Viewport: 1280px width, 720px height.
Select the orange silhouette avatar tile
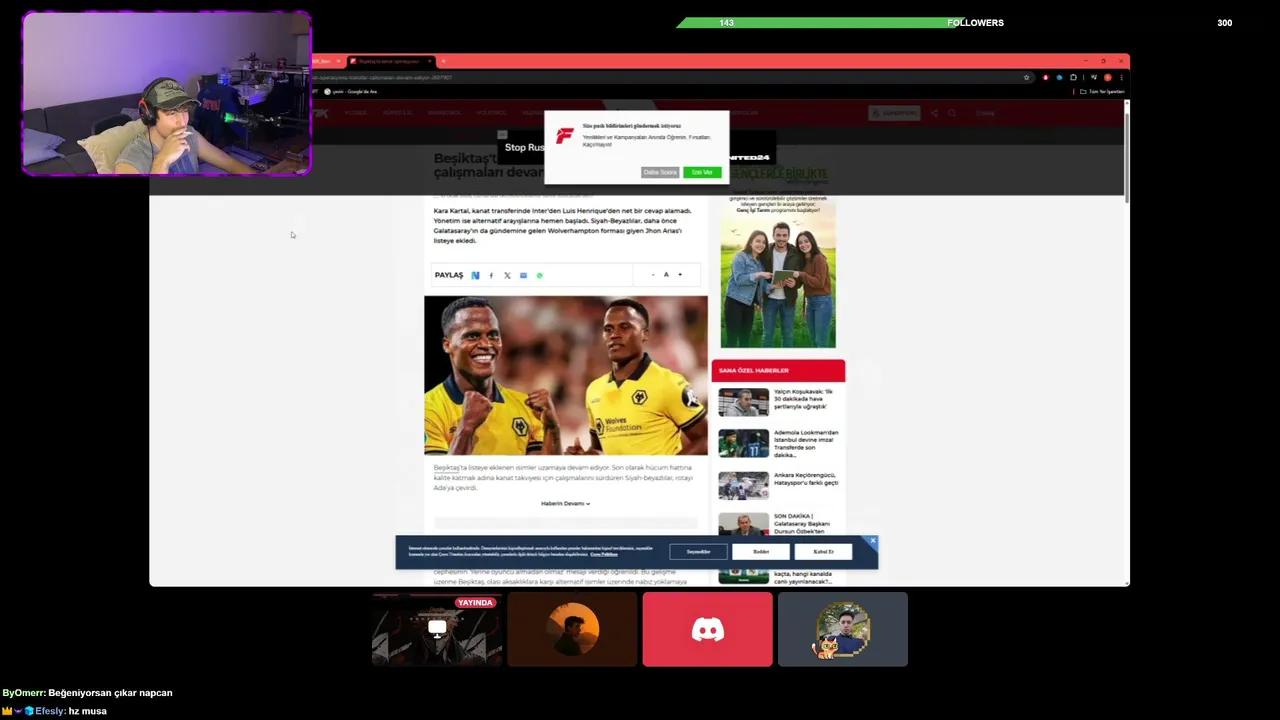coord(572,629)
